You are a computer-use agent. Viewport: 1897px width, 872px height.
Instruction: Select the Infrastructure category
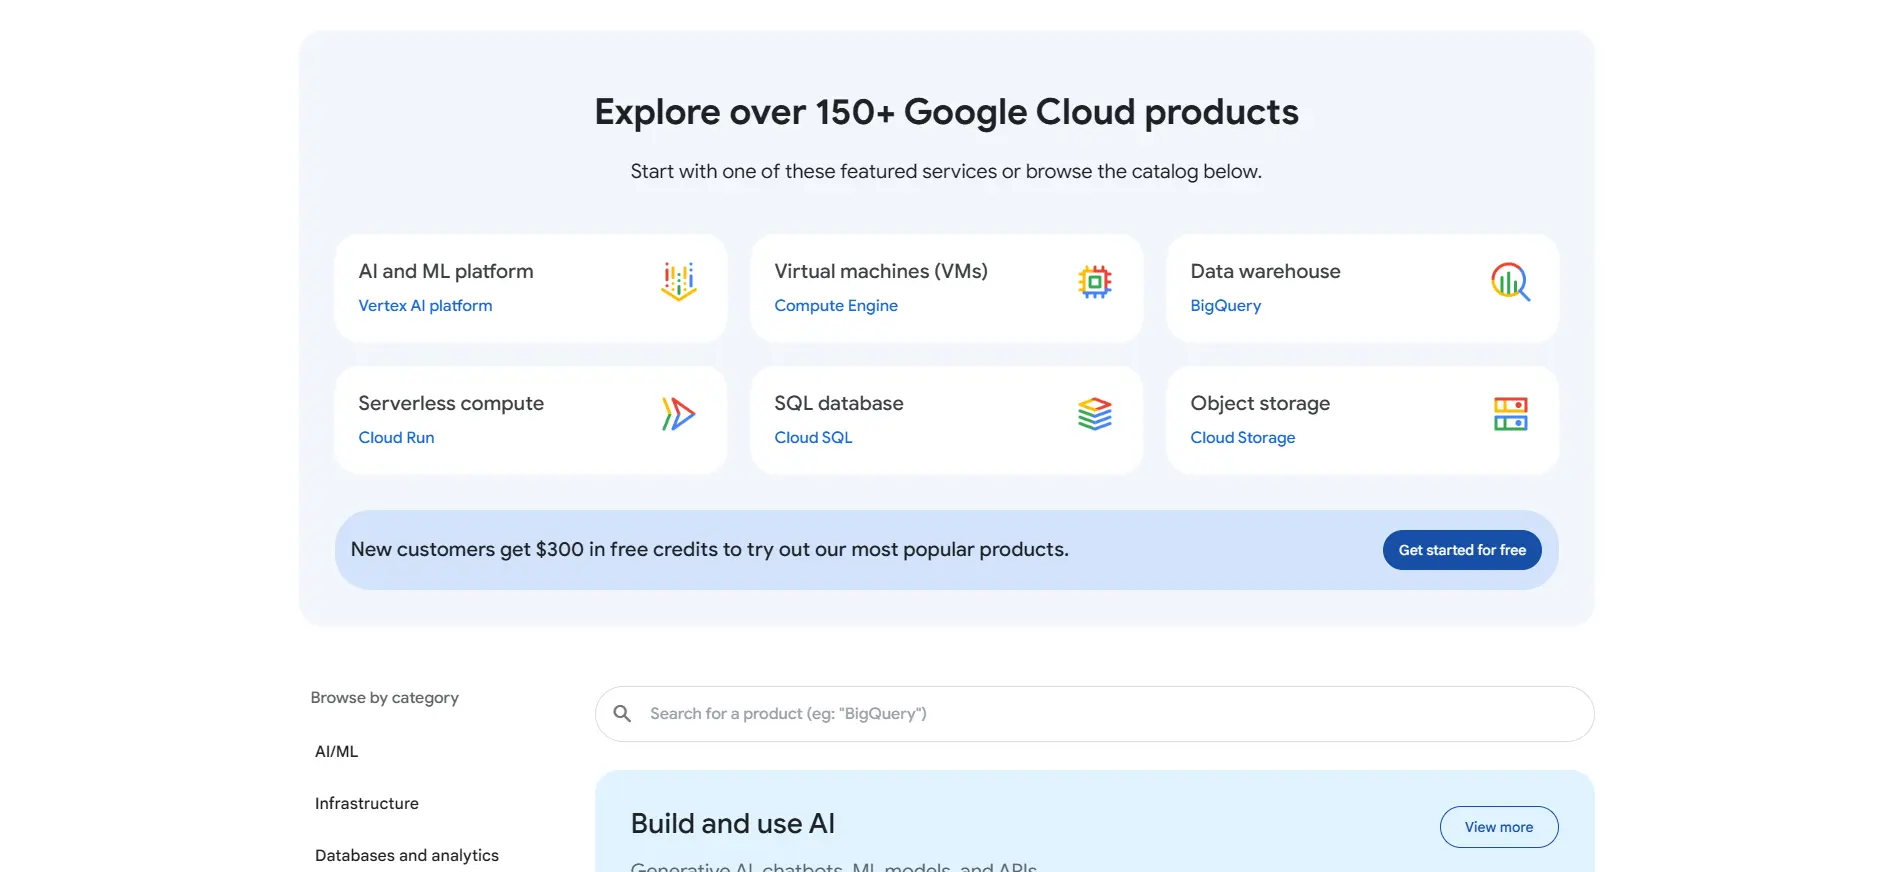(x=367, y=804)
